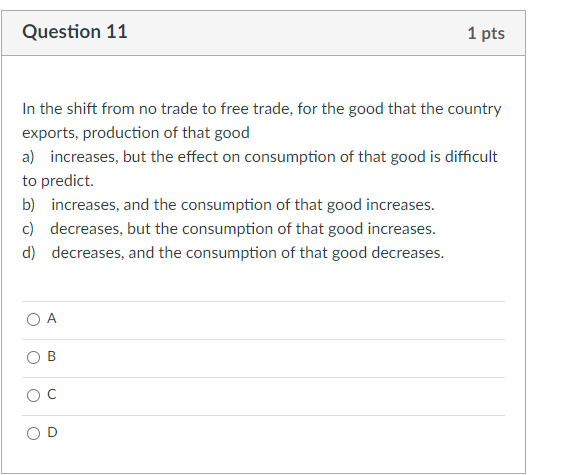Click the answer label D

[52, 432]
